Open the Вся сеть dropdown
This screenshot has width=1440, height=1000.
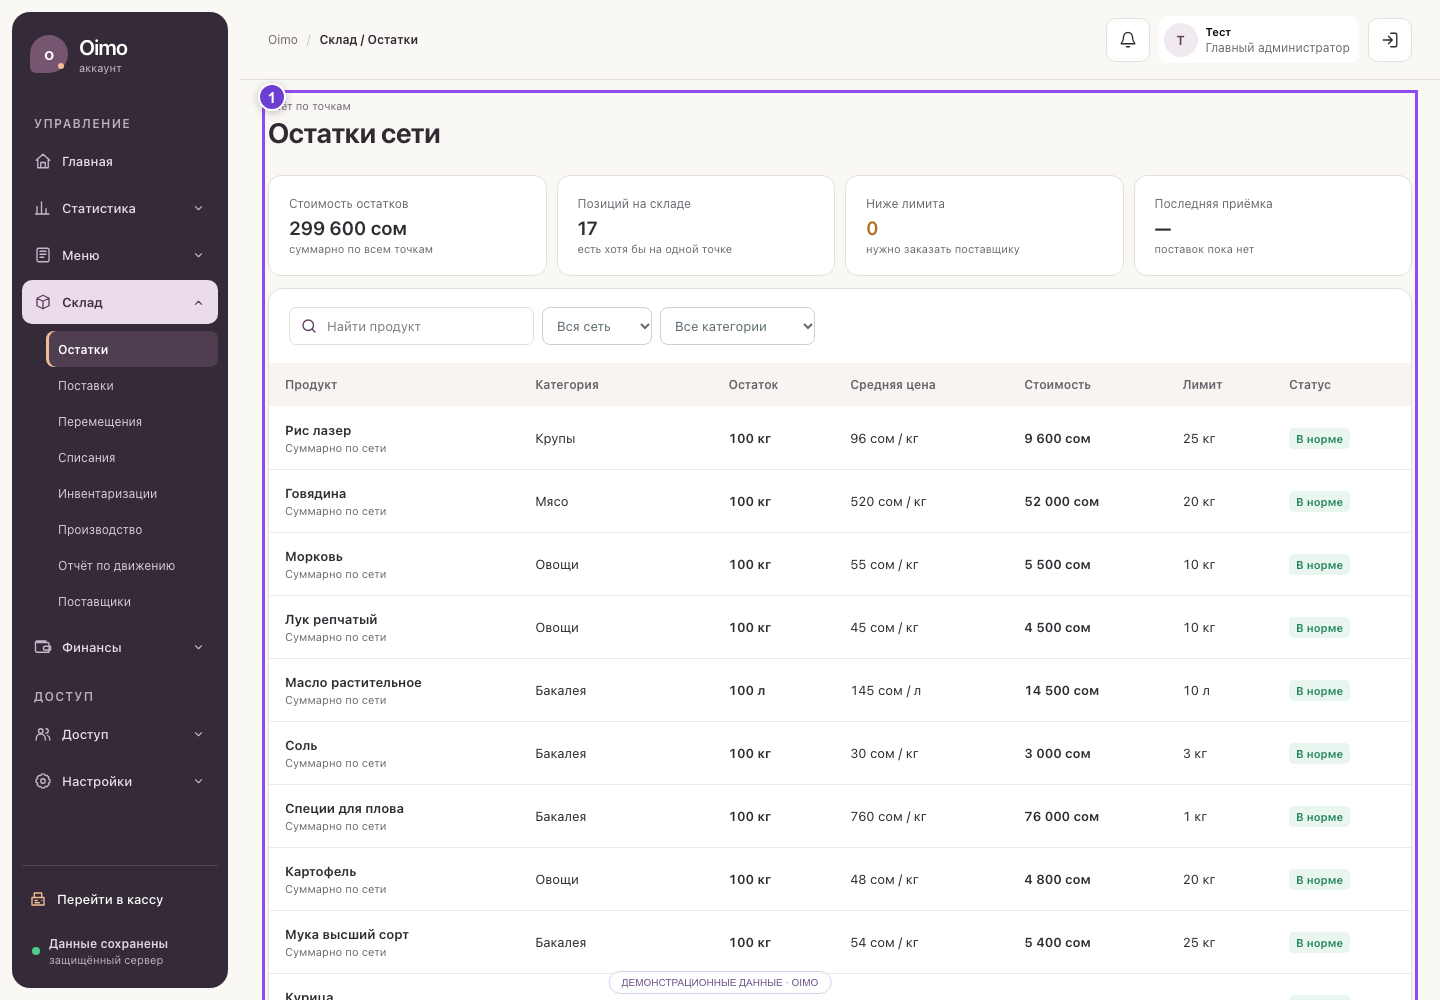point(597,326)
